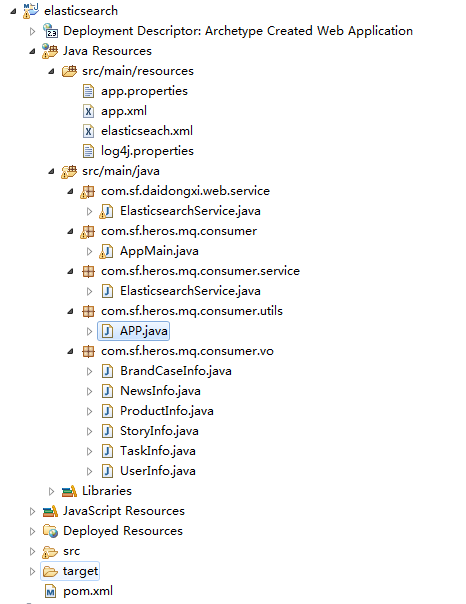Image resolution: width=466 pixels, height=604 pixels.
Task: Click the Deployment Descriptor icon
Action: tap(50, 31)
